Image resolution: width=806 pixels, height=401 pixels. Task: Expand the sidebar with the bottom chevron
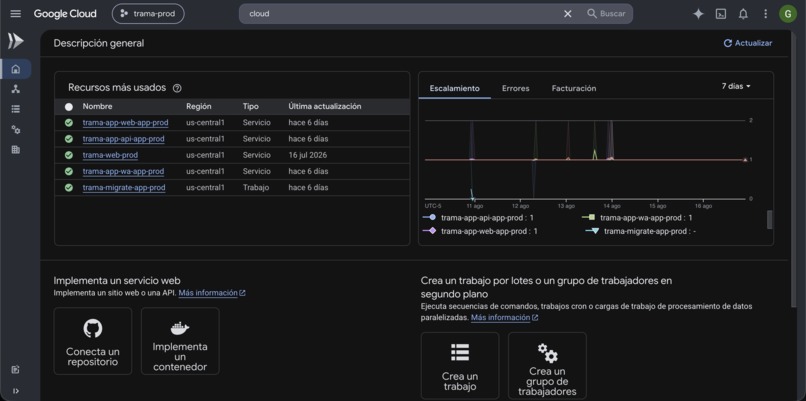(x=15, y=391)
